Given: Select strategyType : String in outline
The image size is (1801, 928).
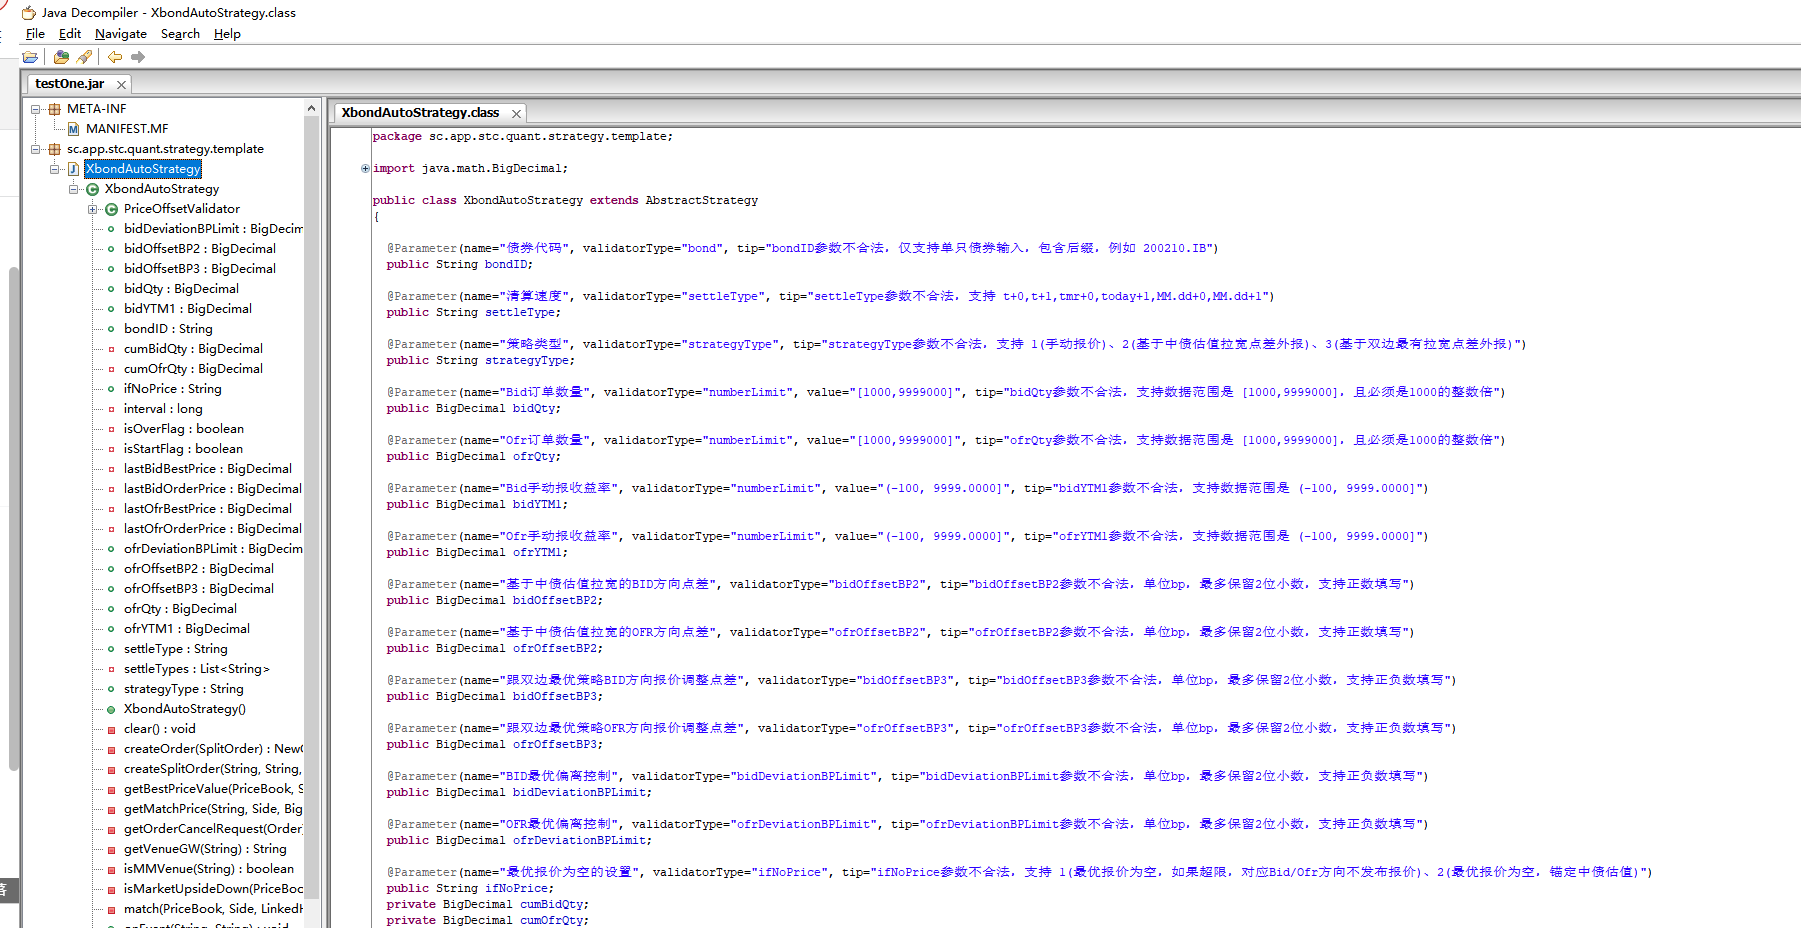Looking at the screenshot, I should point(184,689).
